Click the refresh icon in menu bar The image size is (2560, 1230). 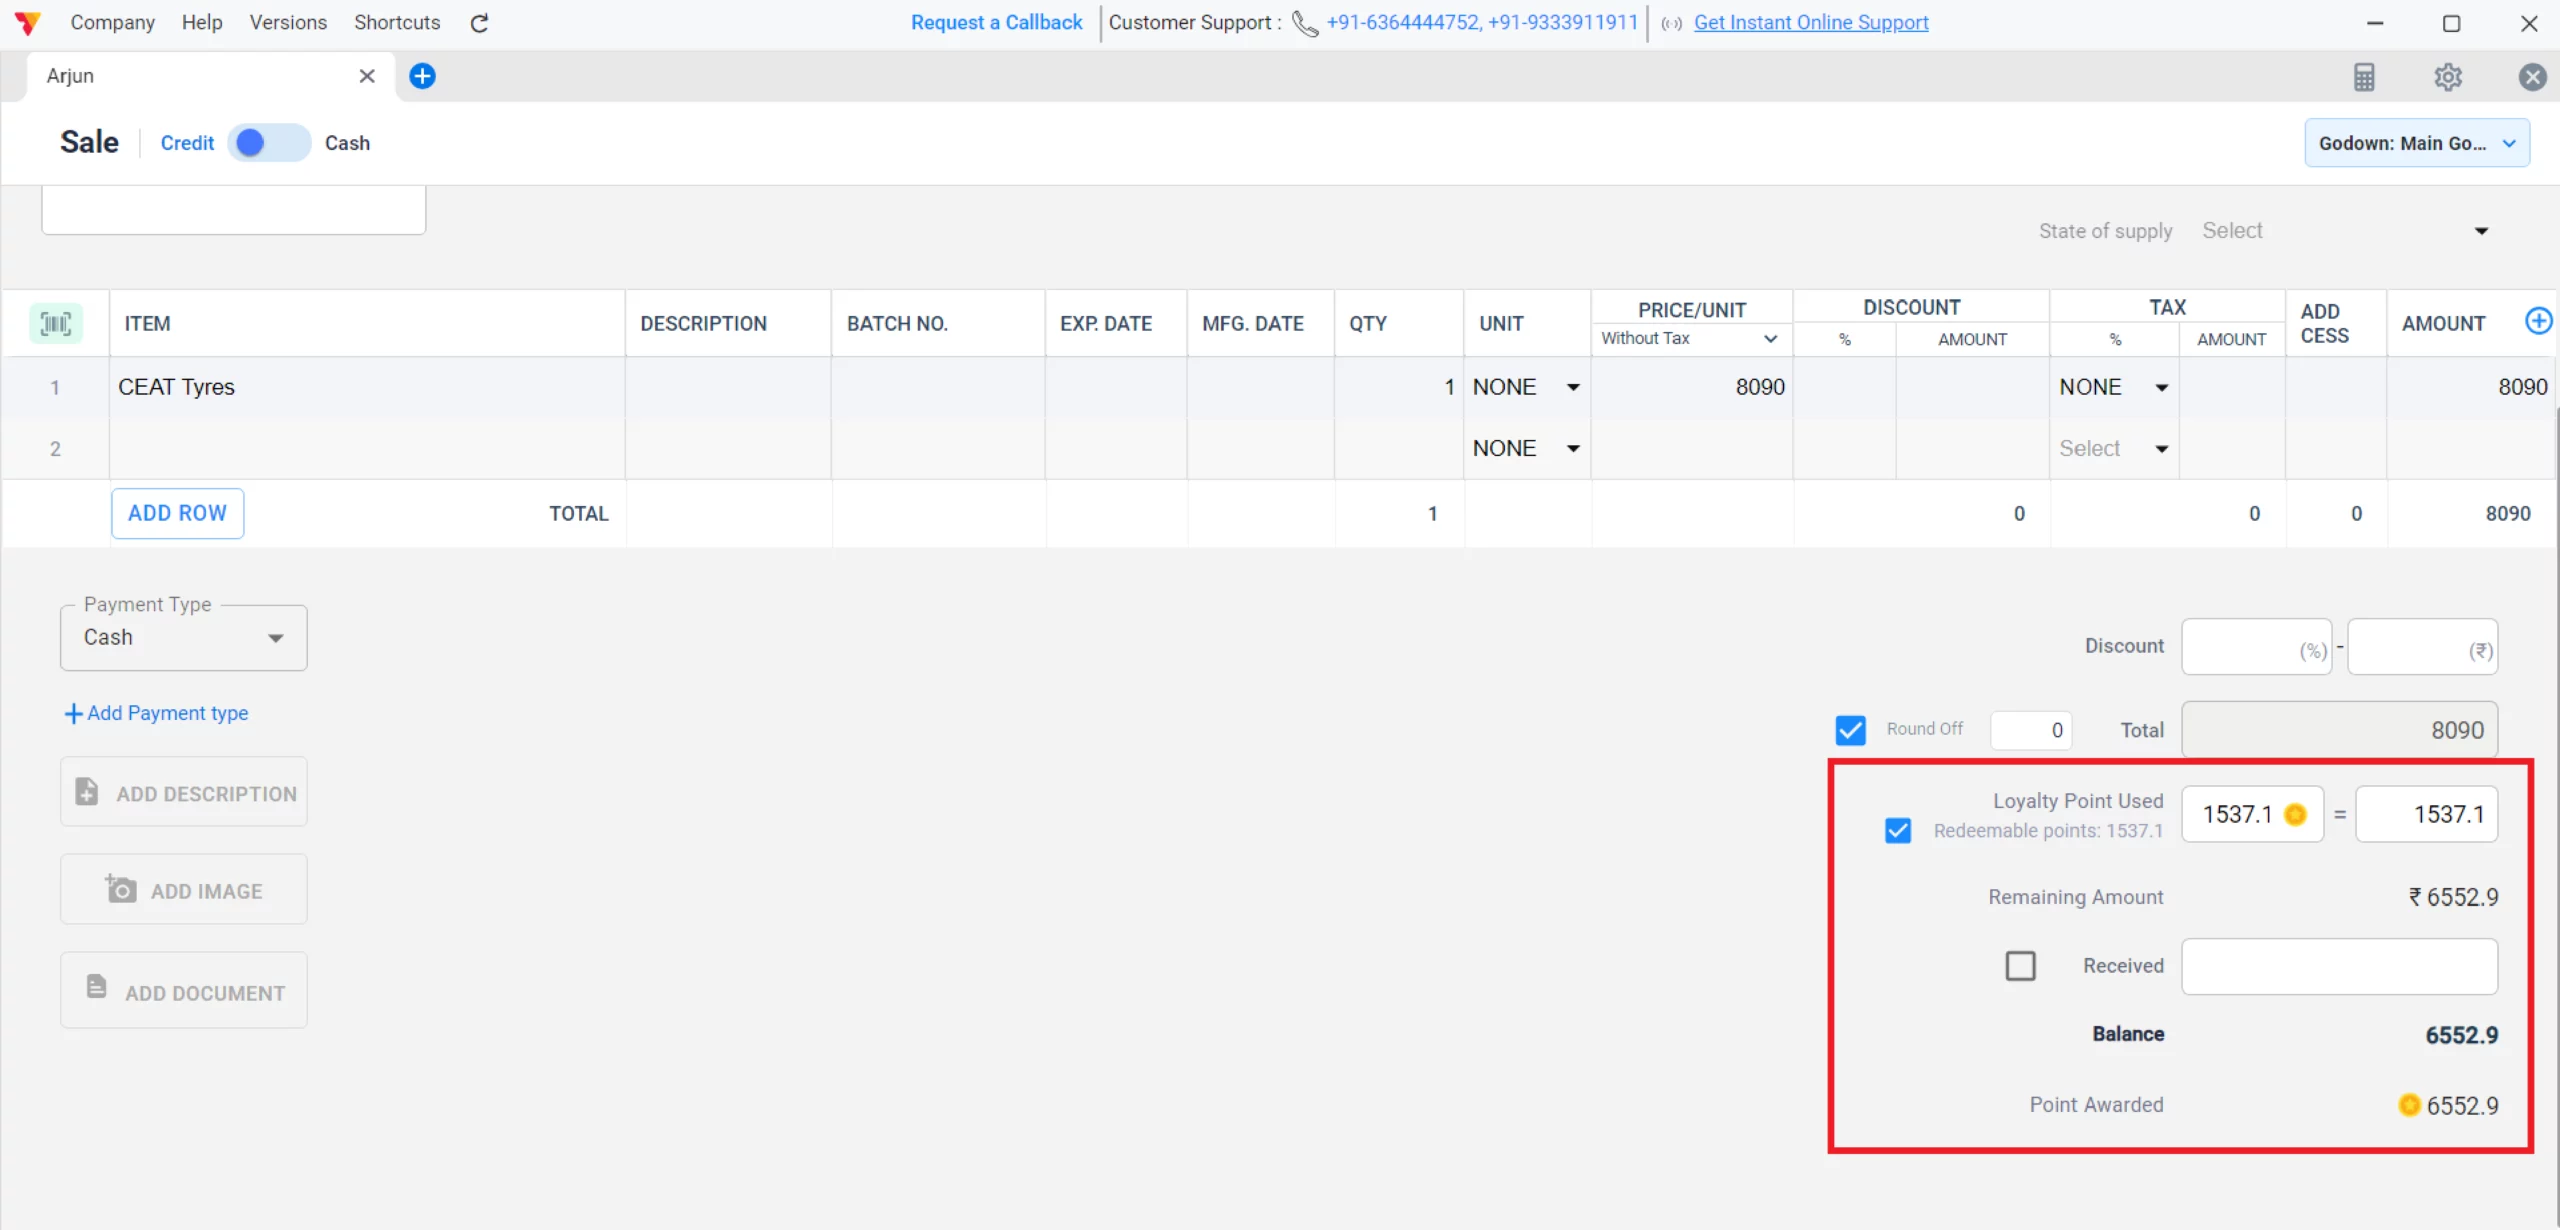tap(480, 23)
